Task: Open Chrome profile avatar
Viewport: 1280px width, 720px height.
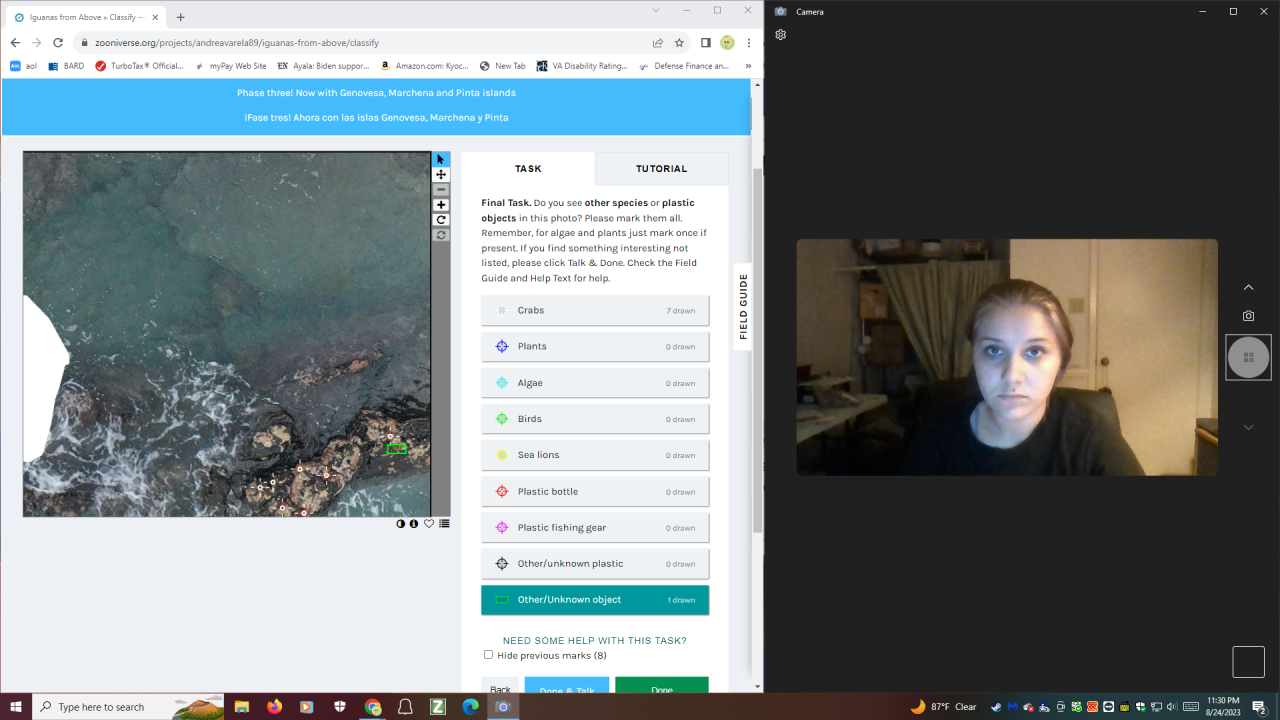Action: tap(727, 43)
